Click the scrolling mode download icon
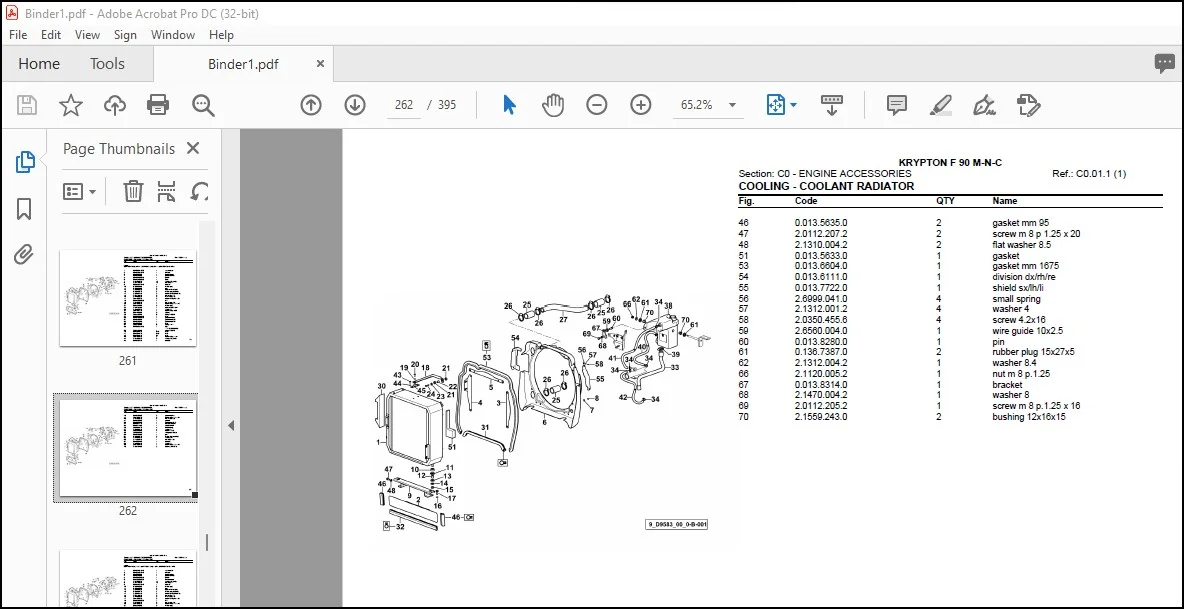The width and height of the screenshot is (1184, 609). click(x=831, y=105)
